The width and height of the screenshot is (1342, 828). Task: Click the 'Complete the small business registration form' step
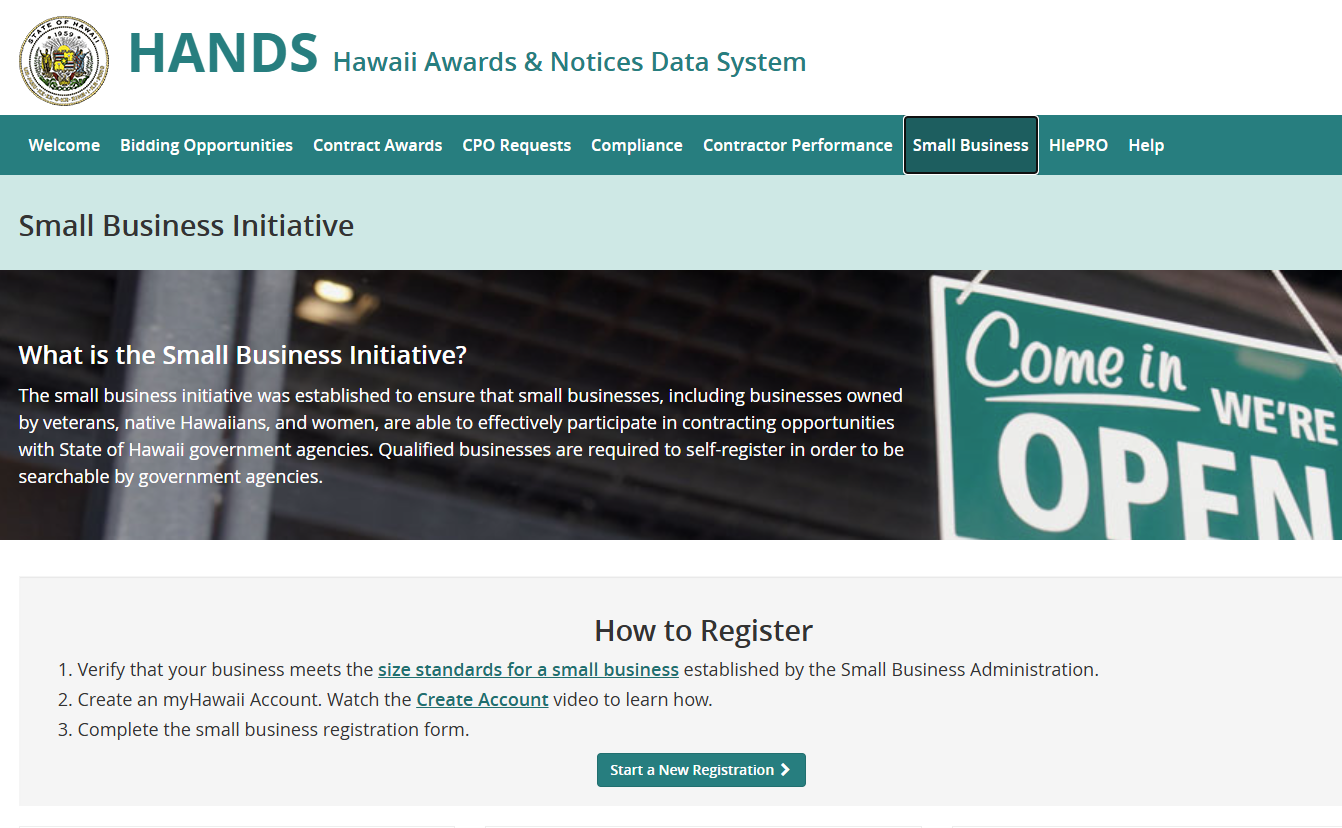[x=273, y=729]
